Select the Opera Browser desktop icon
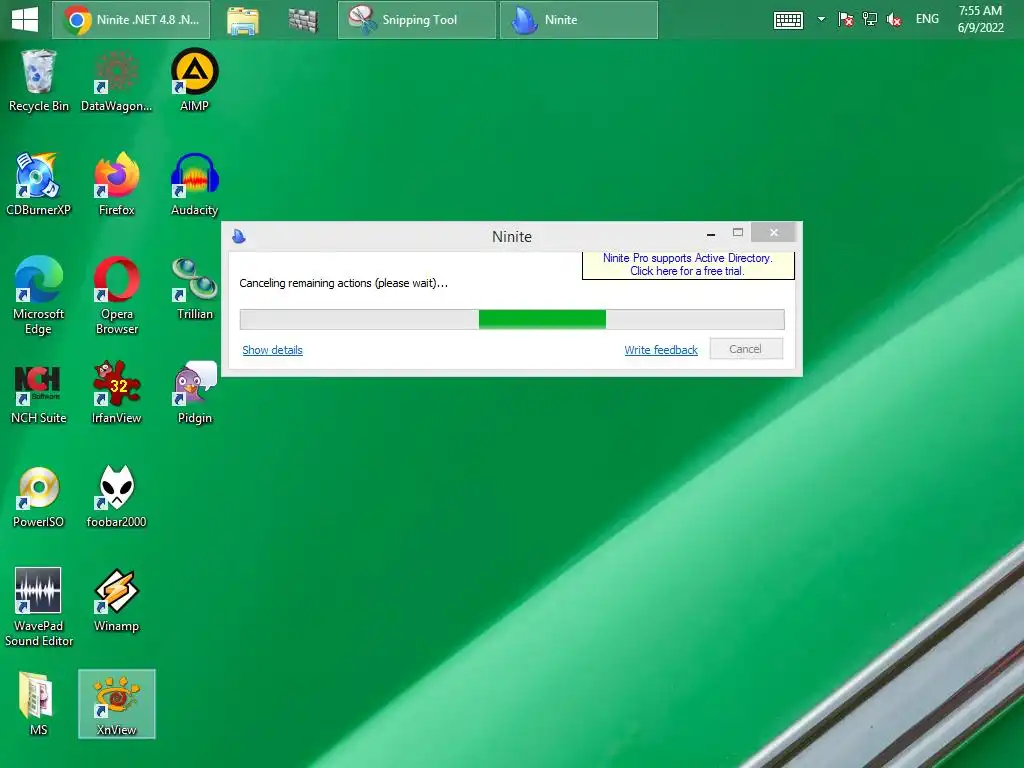Screen dimensions: 1024x768 (116, 296)
